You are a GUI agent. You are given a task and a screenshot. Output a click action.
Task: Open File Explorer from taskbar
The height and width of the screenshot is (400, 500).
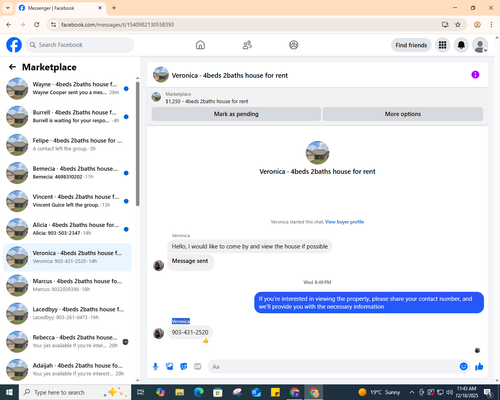(180, 392)
